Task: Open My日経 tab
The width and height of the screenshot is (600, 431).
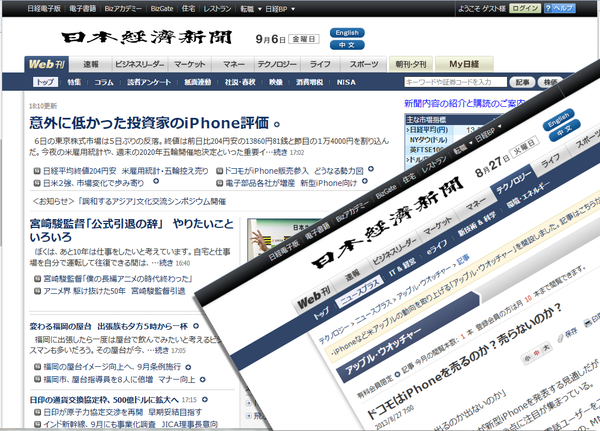Action: 464,64
